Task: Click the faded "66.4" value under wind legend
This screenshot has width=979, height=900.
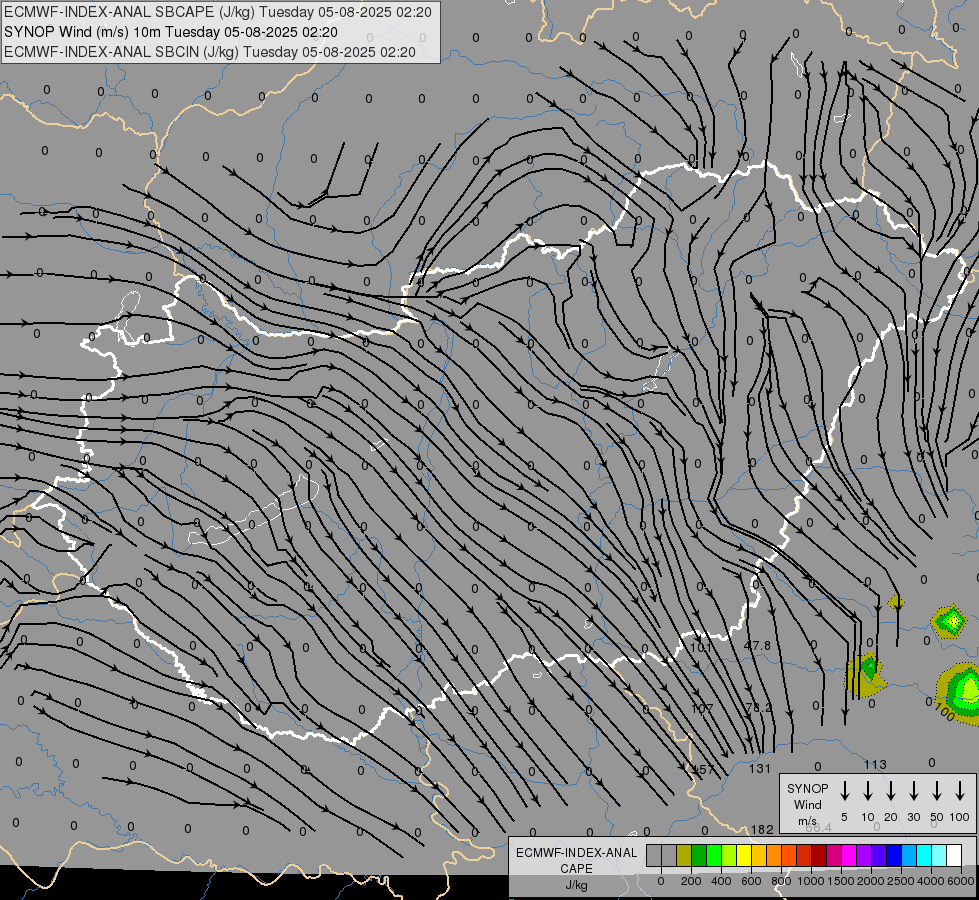Action: click(x=819, y=828)
